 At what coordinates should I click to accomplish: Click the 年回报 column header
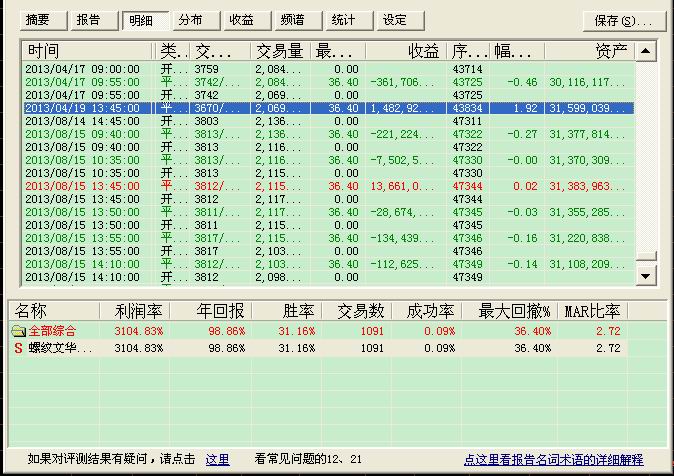[211, 311]
